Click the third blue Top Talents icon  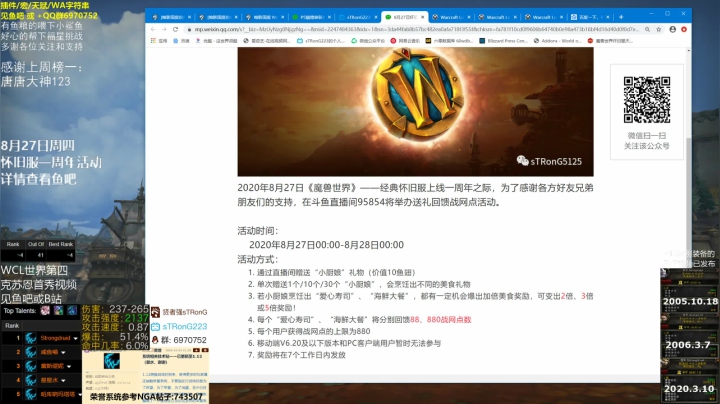click(x=72, y=311)
